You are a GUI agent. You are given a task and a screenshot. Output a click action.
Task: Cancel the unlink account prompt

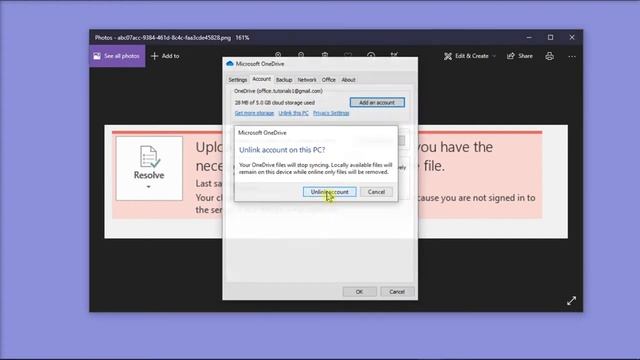click(376, 192)
